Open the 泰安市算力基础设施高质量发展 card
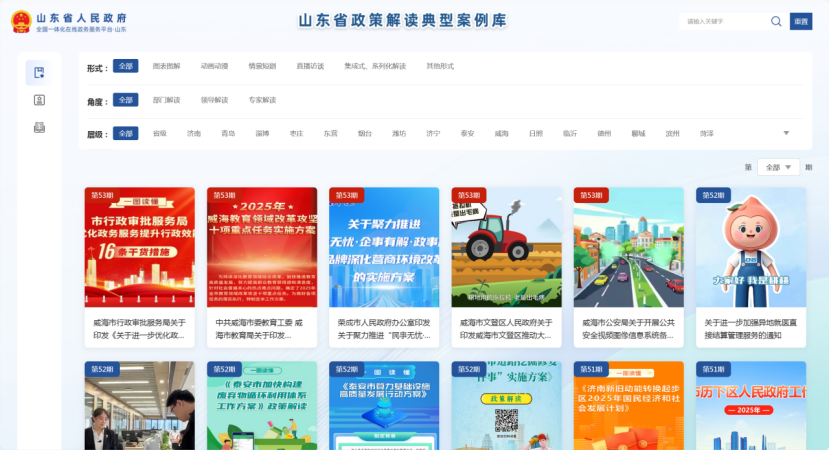Image resolution: width=829 pixels, height=450 pixels. (x=384, y=406)
